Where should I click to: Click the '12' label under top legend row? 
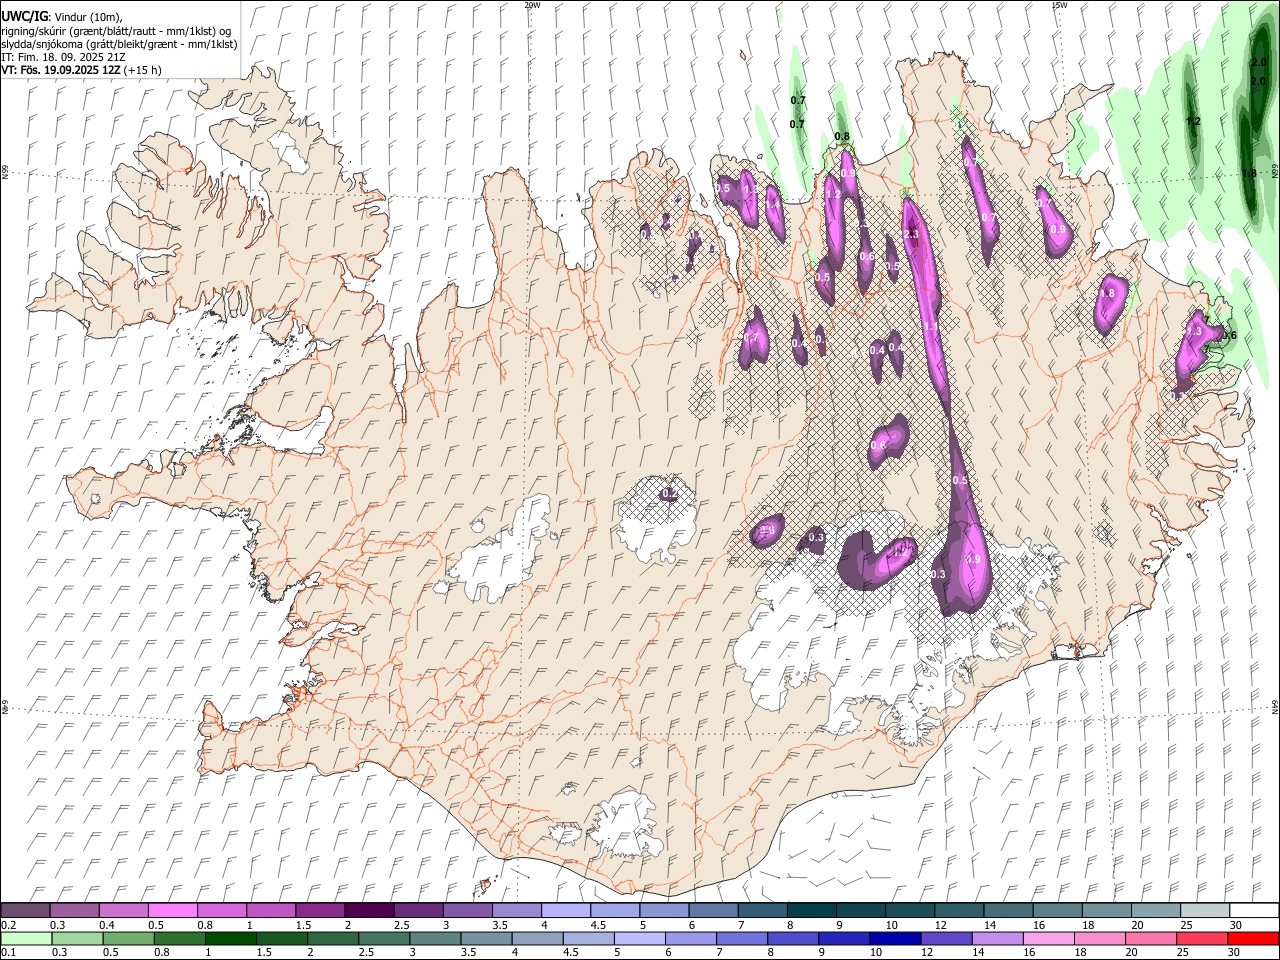click(941, 925)
